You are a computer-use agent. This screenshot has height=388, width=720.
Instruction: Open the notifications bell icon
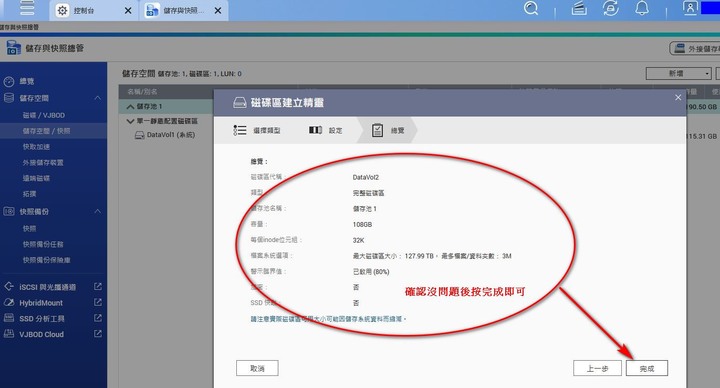tap(642, 8)
